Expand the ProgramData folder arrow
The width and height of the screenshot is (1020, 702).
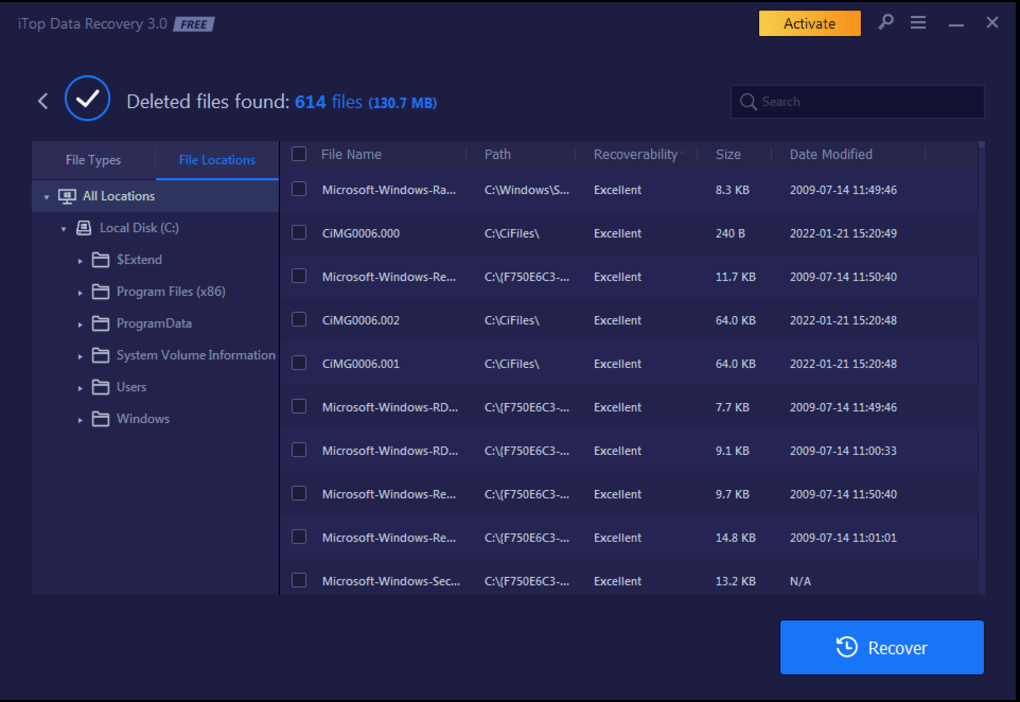click(80, 324)
